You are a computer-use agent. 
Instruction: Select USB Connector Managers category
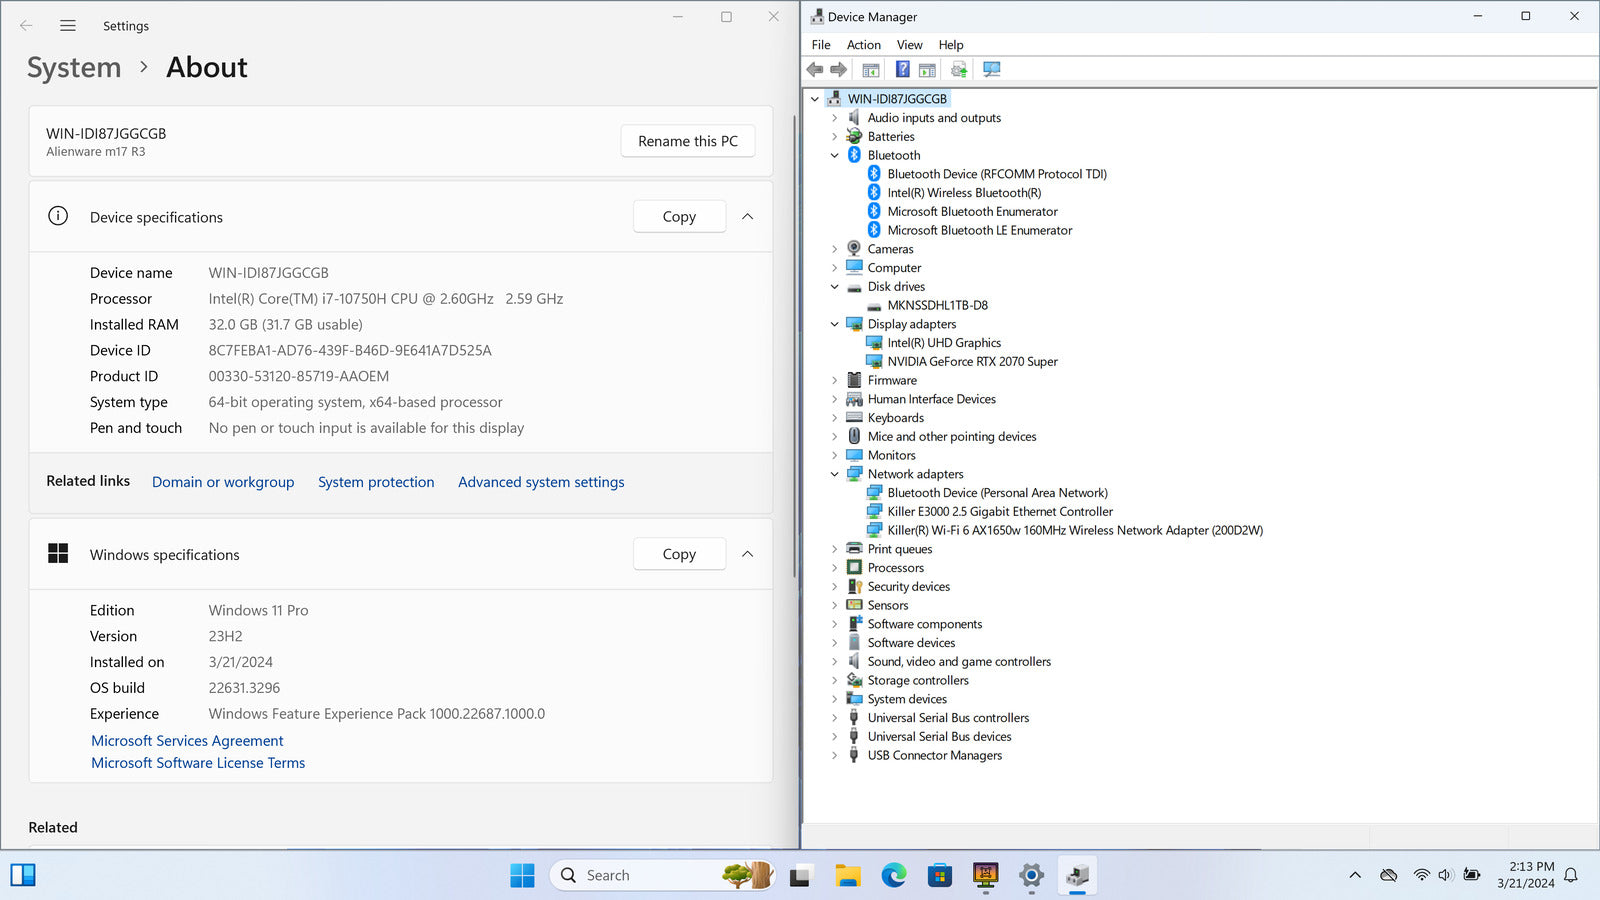[x=935, y=755]
